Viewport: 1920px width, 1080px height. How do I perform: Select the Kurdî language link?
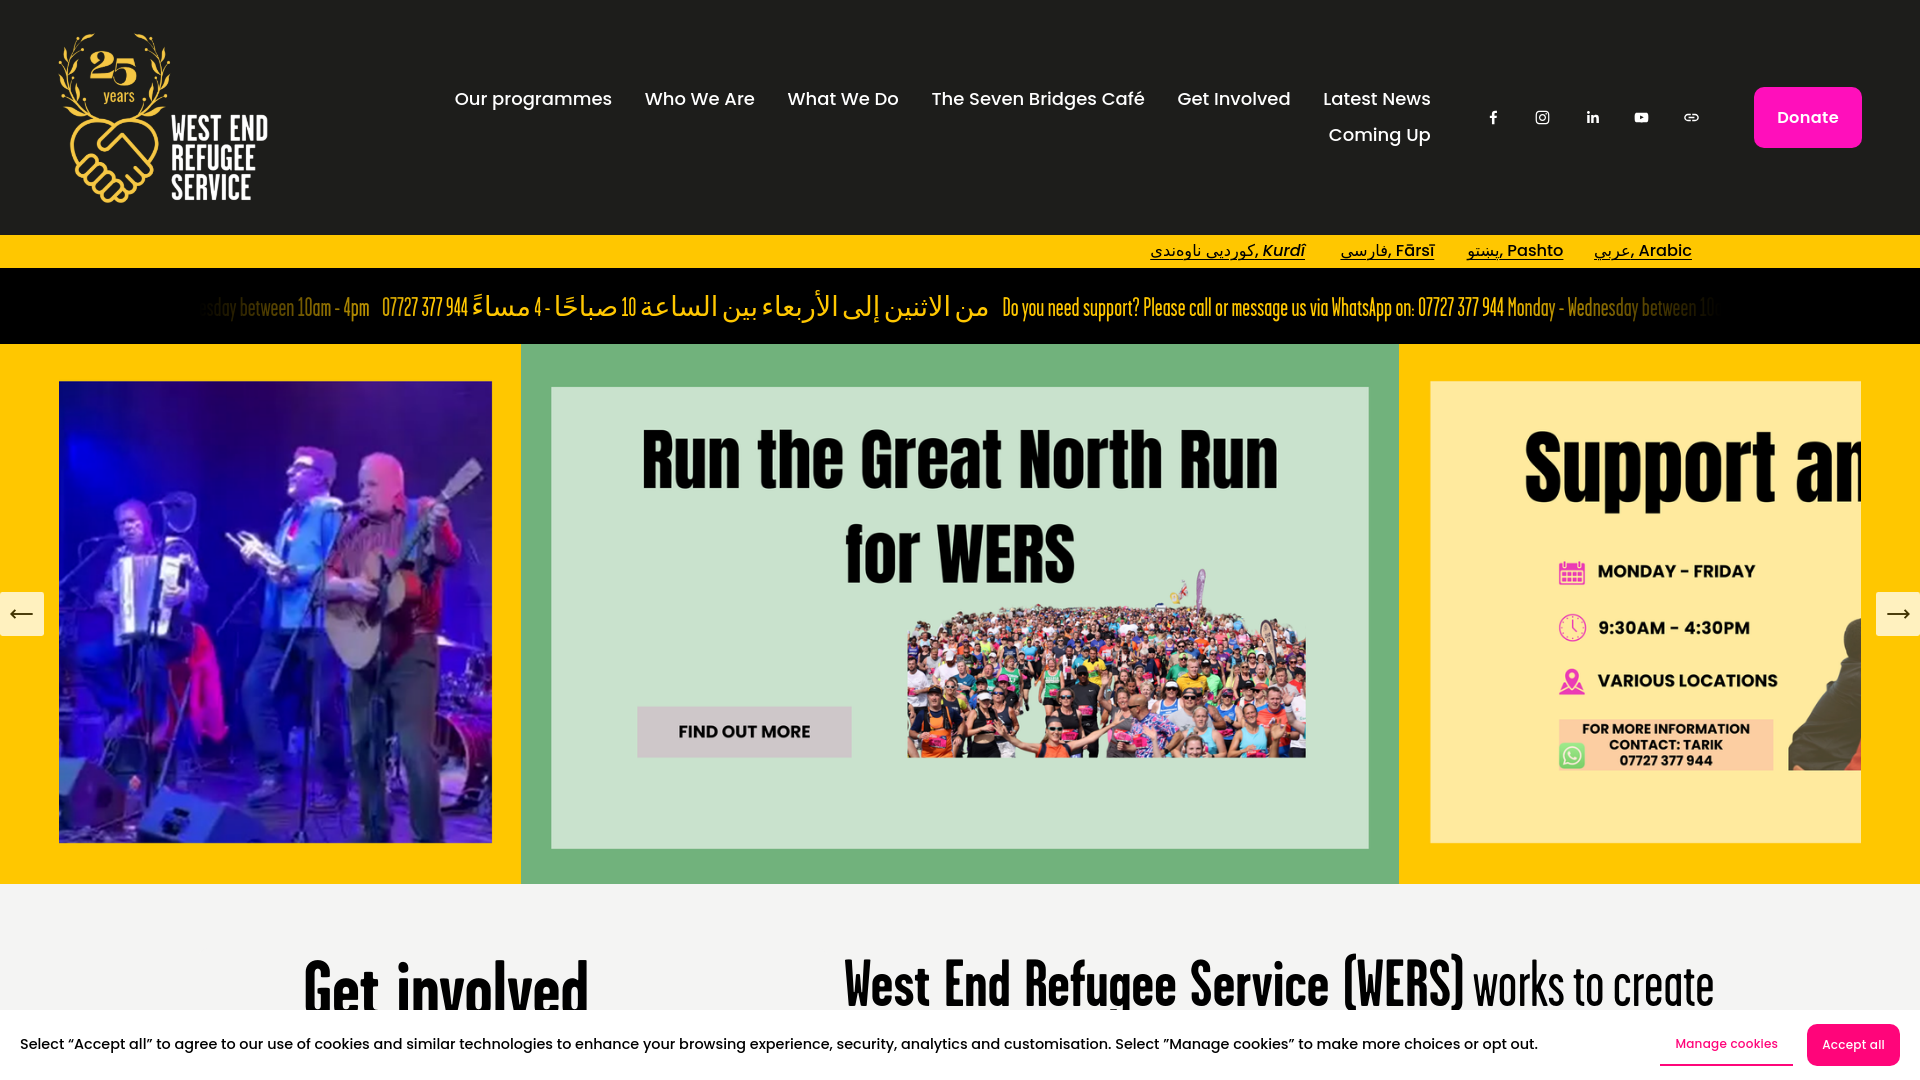1227,251
